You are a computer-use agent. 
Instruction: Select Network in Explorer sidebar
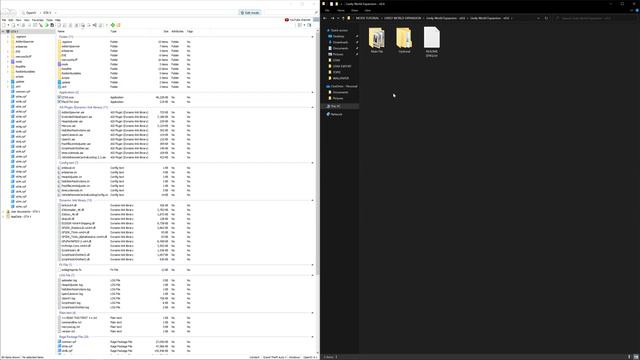336,114
